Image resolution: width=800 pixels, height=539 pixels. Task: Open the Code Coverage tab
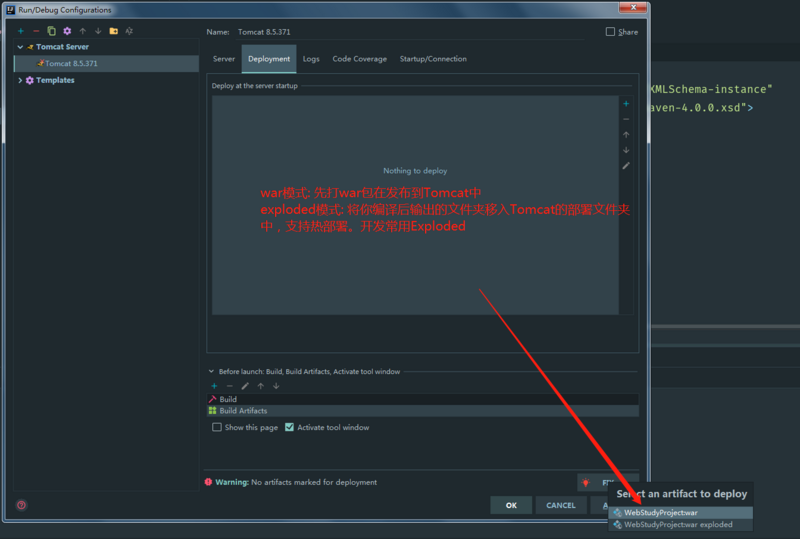coord(360,59)
